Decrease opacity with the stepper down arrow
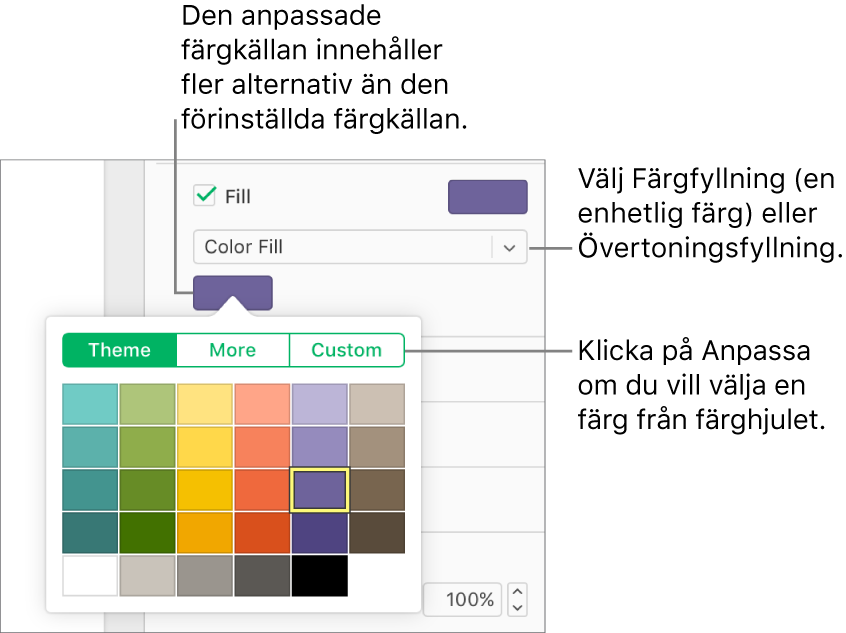Image resolution: width=846 pixels, height=633 pixels. coord(517,607)
